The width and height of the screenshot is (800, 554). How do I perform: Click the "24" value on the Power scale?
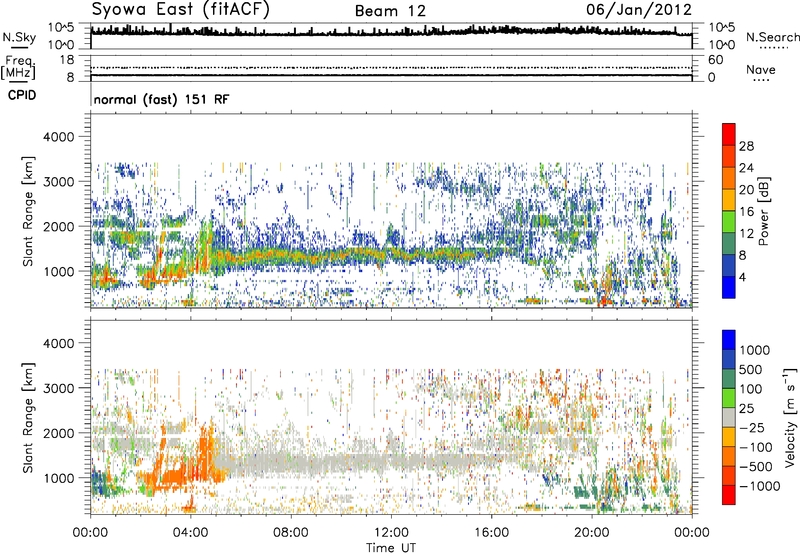click(746, 168)
